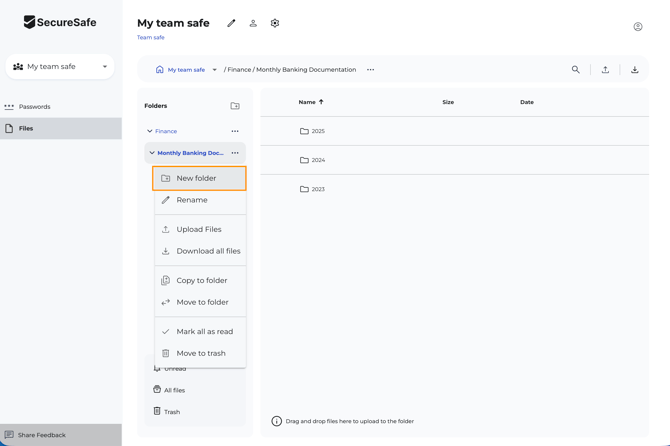Collapse the Finance folder tree chevron
This screenshot has width=670, height=446.
click(150, 131)
